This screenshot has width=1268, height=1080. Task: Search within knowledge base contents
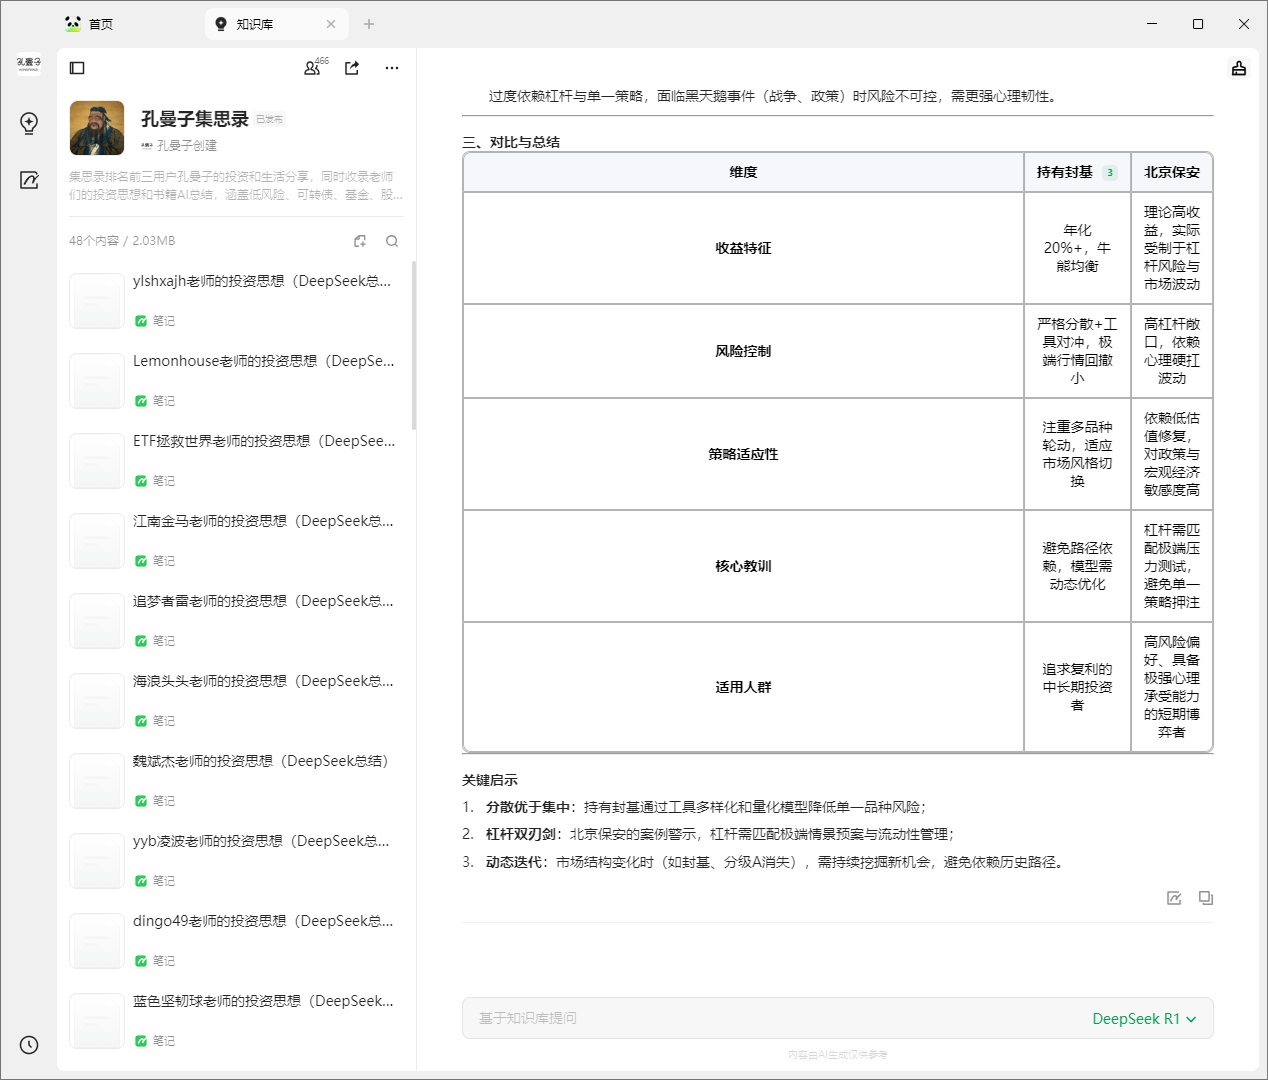[392, 241]
